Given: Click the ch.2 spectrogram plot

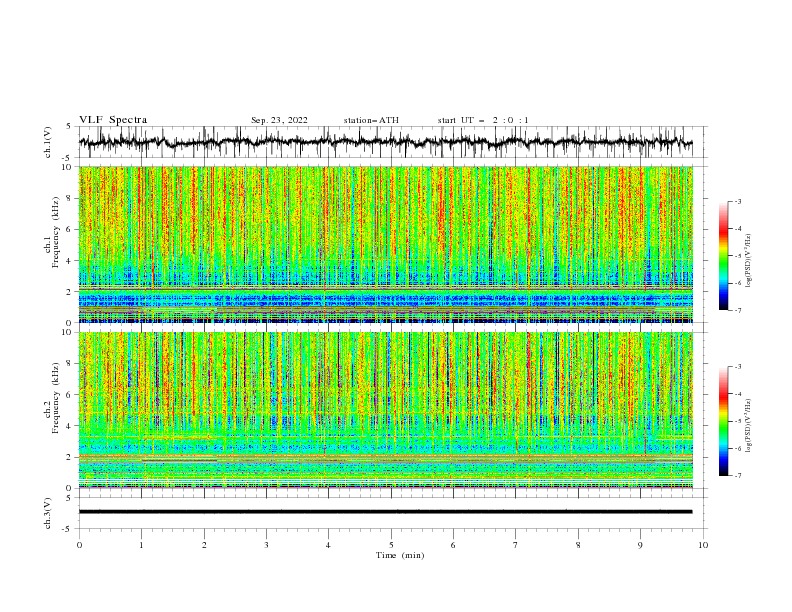Looking at the screenshot, I should (385, 410).
